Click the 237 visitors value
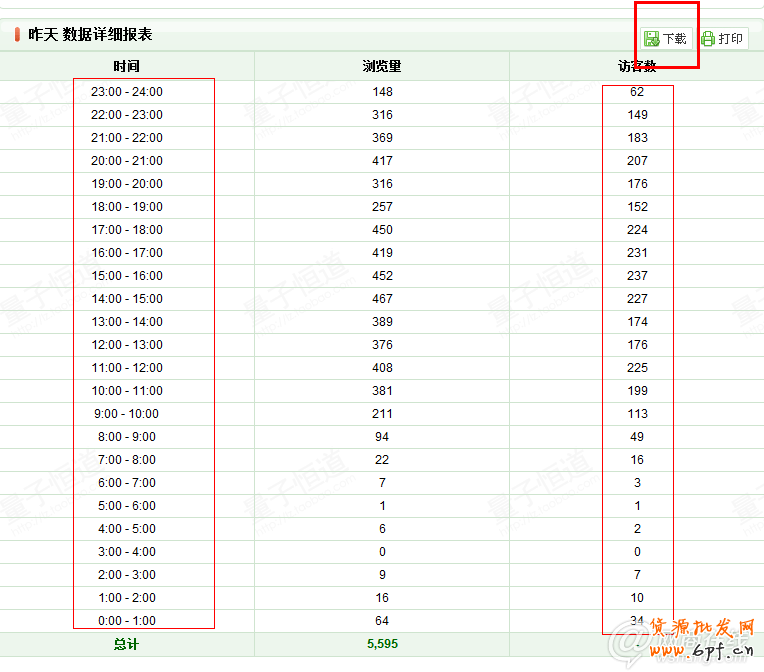This screenshot has width=764, height=672. (637, 276)
